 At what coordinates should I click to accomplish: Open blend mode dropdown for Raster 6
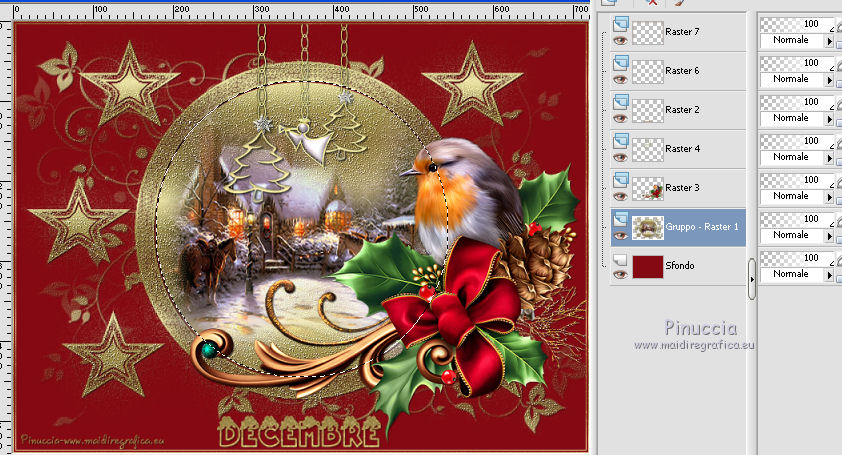pyautogui.click(x=829, y=80)
